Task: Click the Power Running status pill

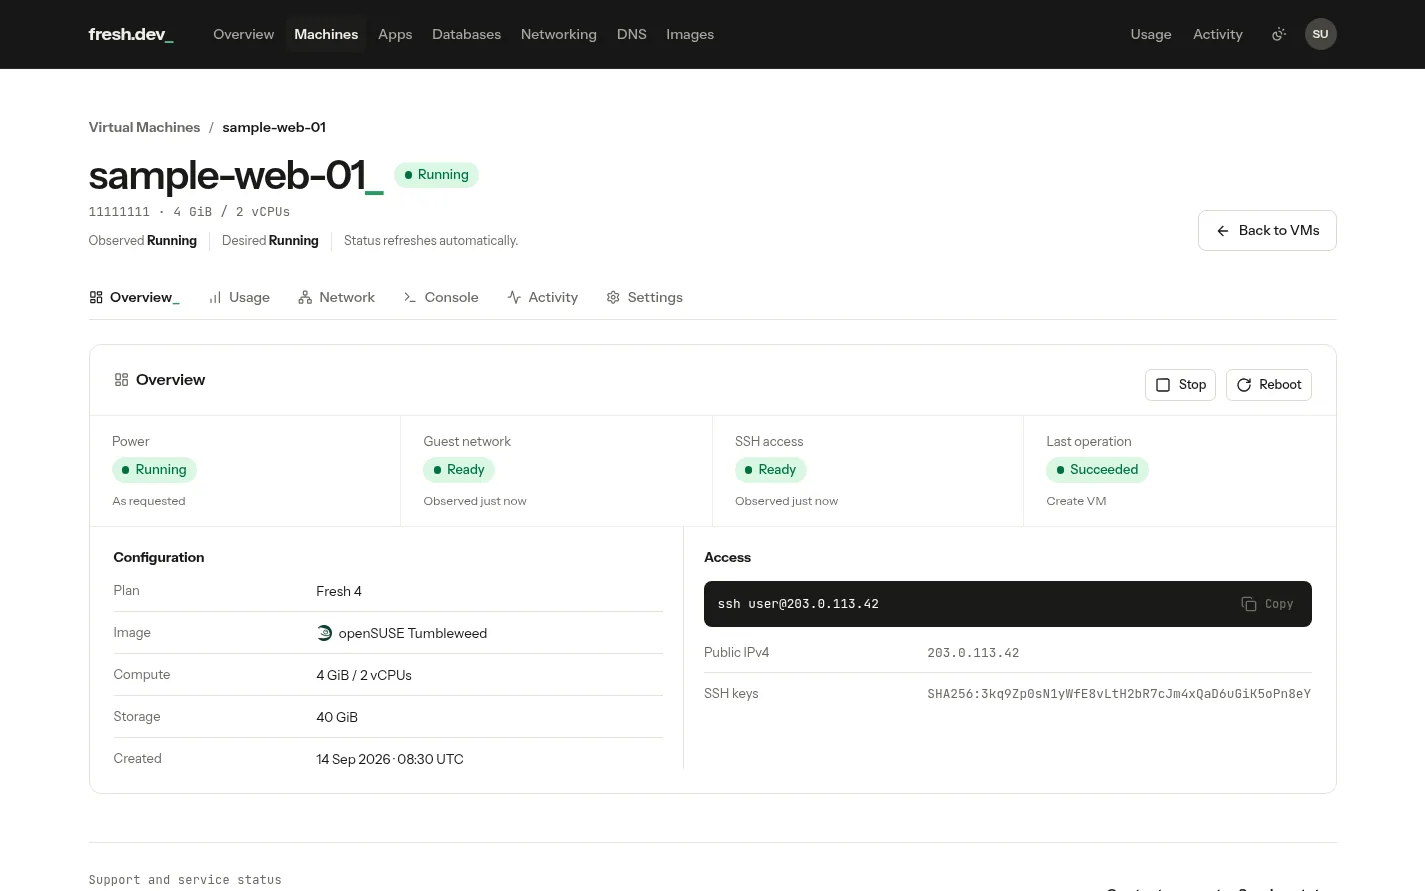Action: (154, 470)
